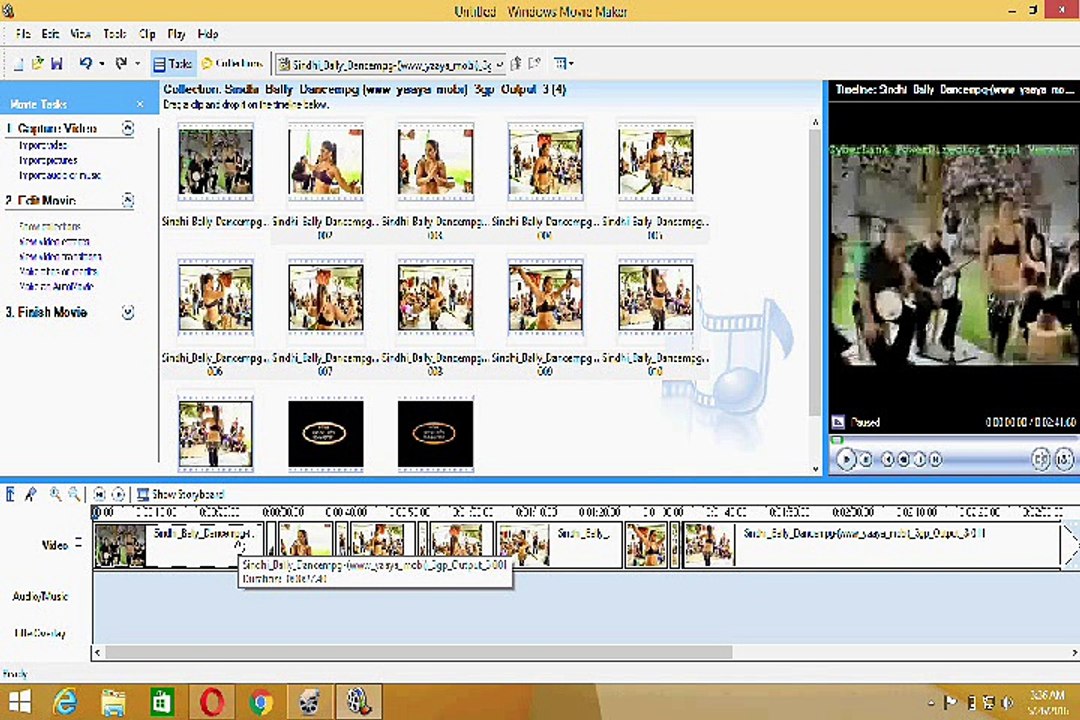
Task: Open the Edit menu
Action: pyautogui.click(x=50, y=34)
